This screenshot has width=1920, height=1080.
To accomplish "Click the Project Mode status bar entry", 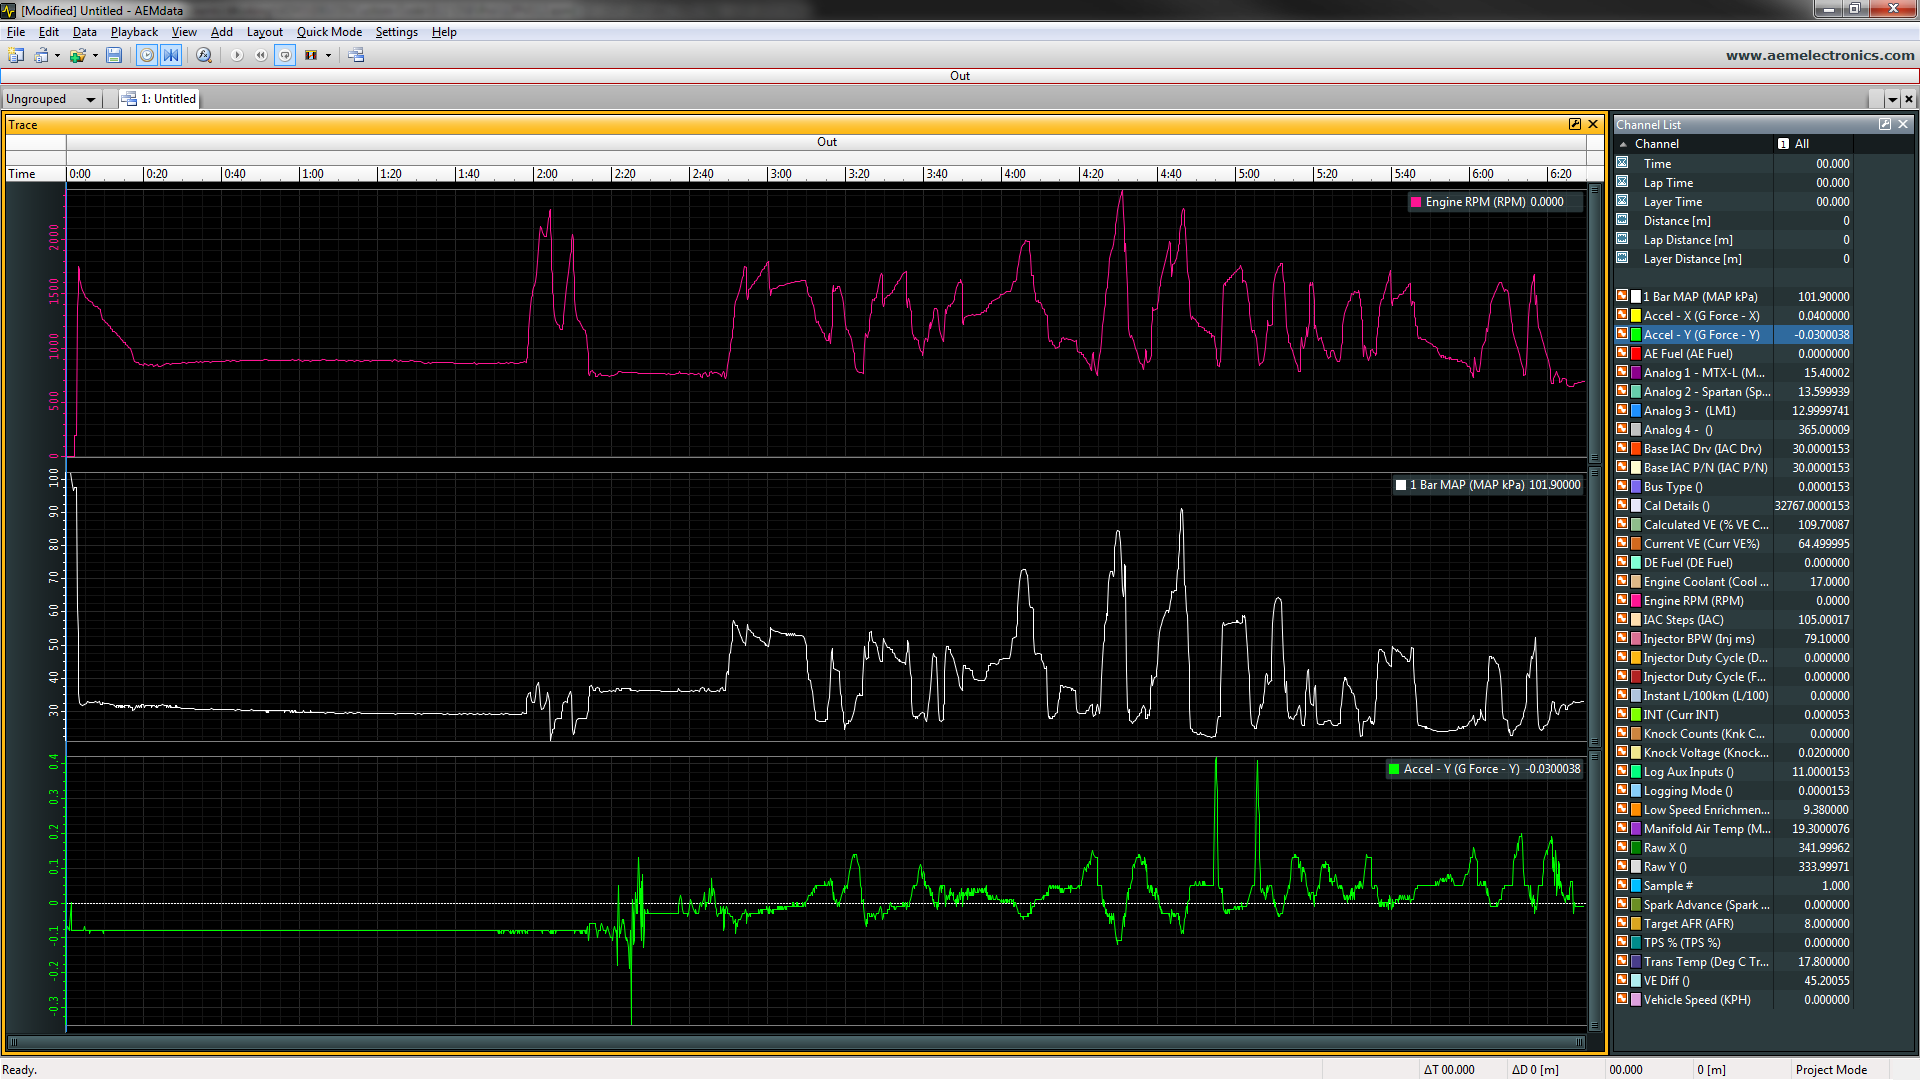I will point(1831,1069).
